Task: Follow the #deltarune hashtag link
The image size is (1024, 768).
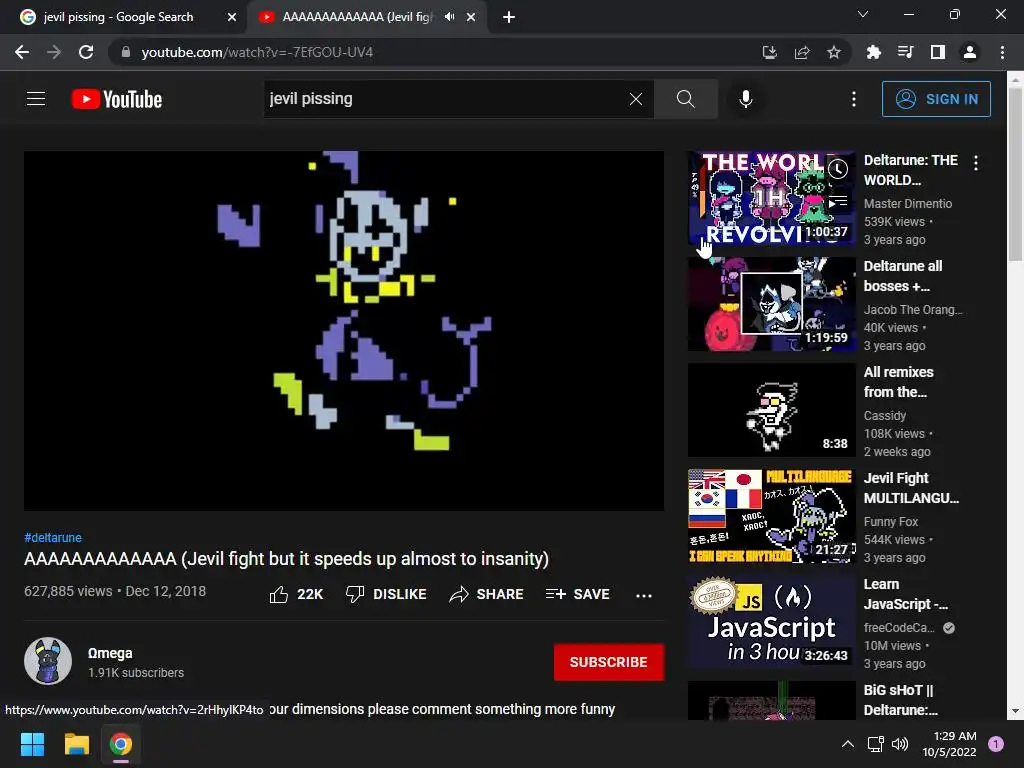Action: pyautogui.click(x=53, y=537)
